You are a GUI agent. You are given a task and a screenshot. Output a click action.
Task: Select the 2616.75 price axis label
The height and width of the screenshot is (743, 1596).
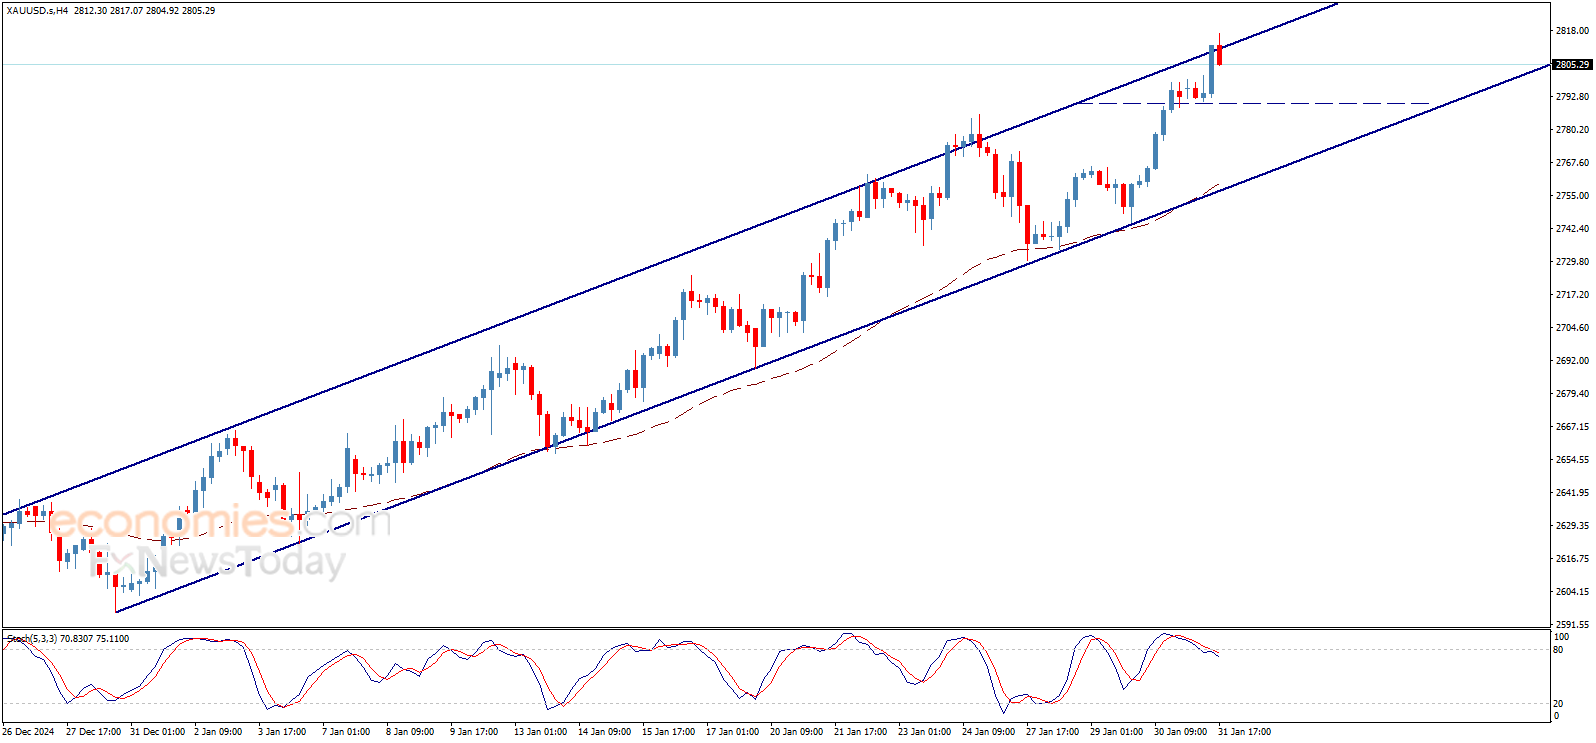1572,559
